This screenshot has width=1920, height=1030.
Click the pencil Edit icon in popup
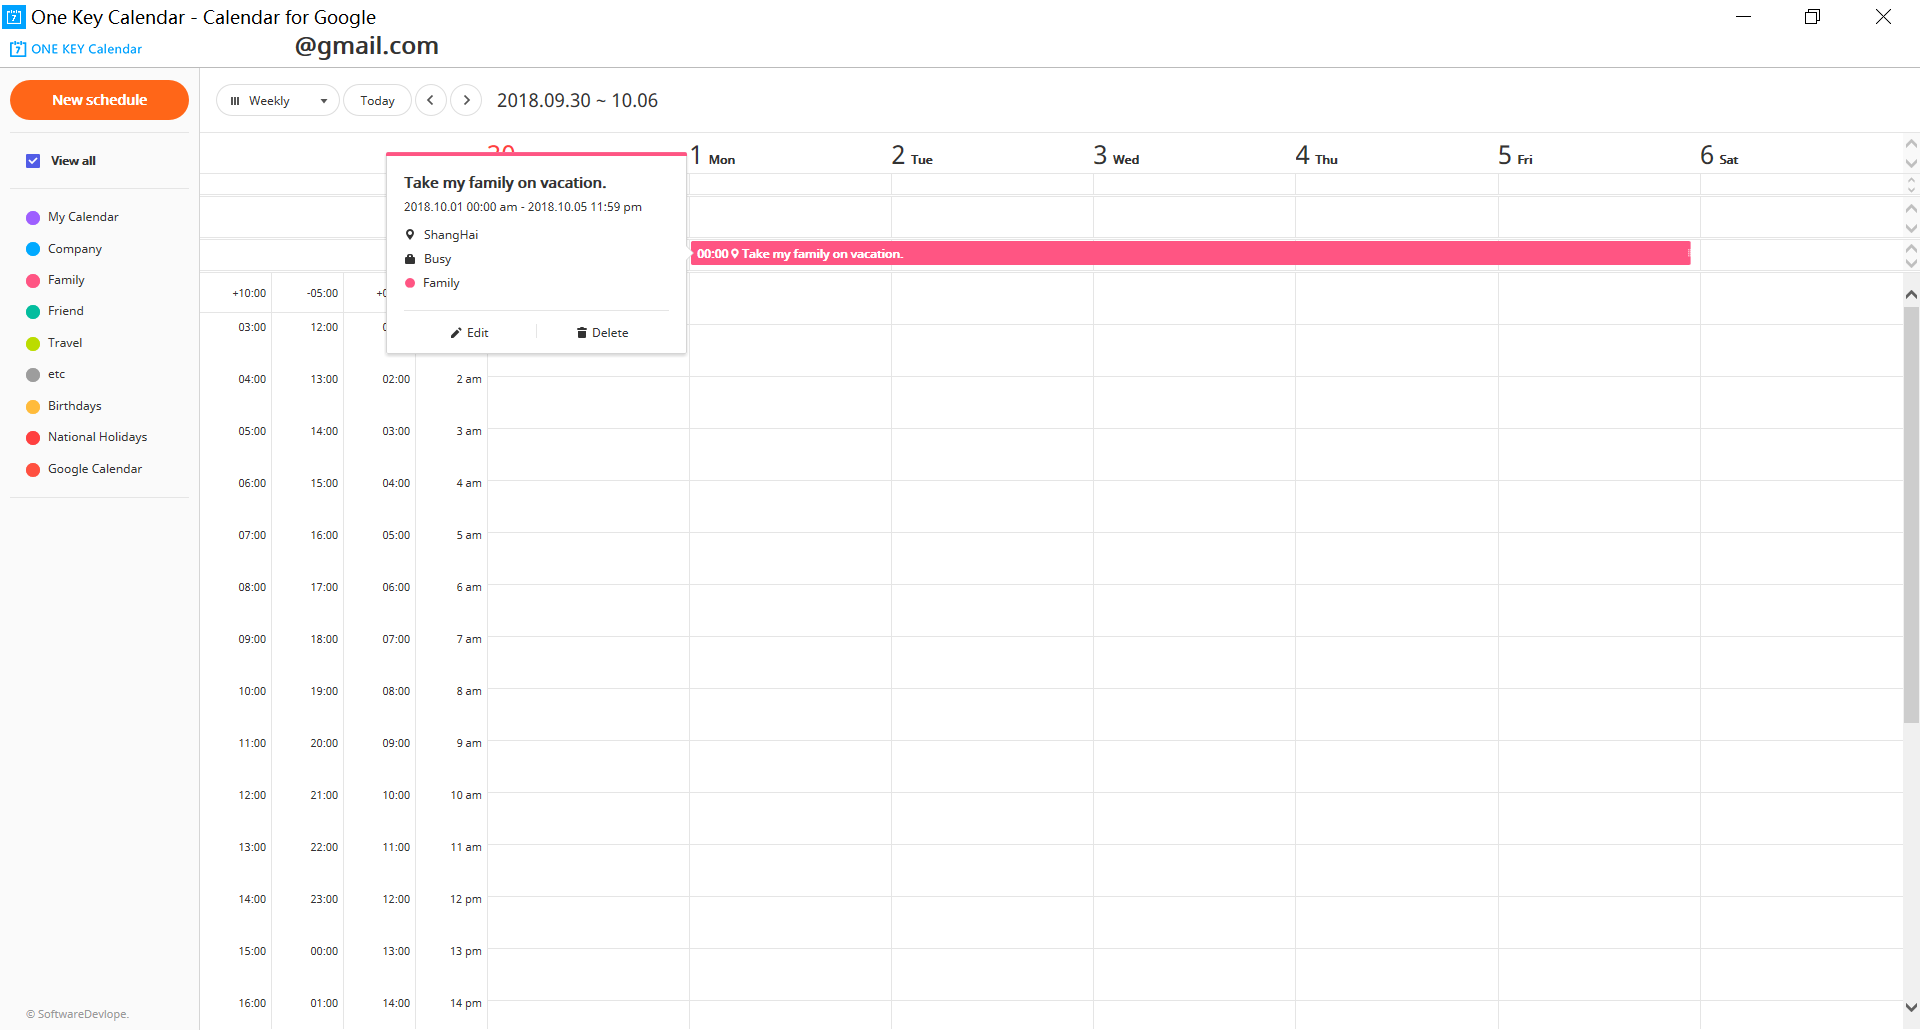coord(456,333)
